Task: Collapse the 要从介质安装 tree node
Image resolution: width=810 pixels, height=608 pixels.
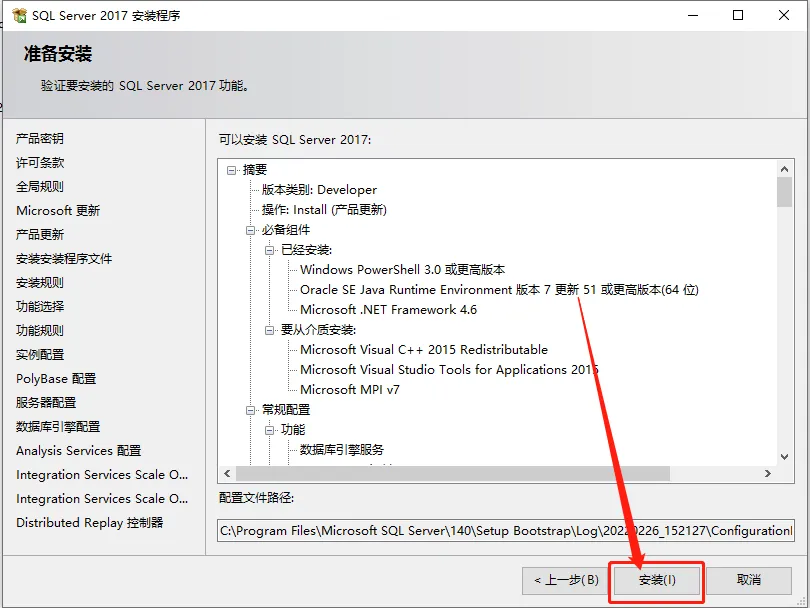Action: pyautogui.click(x=269, y=331)
